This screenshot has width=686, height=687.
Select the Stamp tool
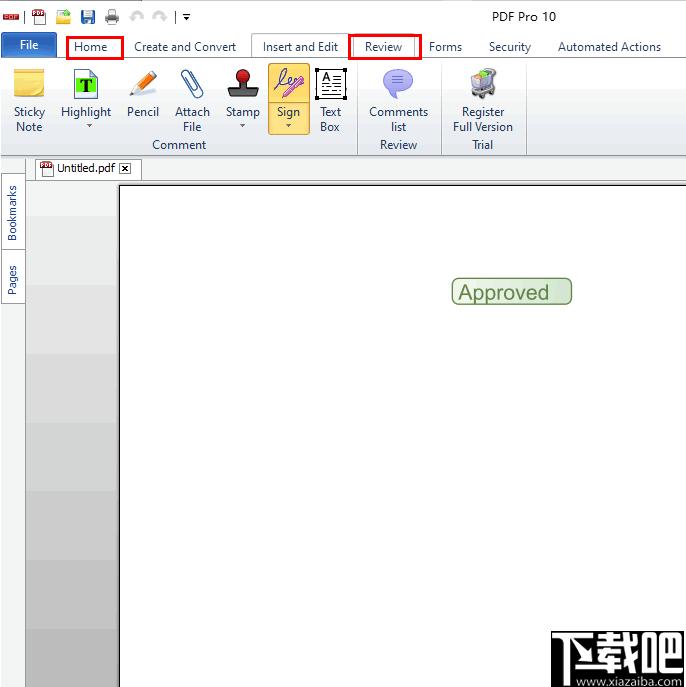click(x=243, y=93)
